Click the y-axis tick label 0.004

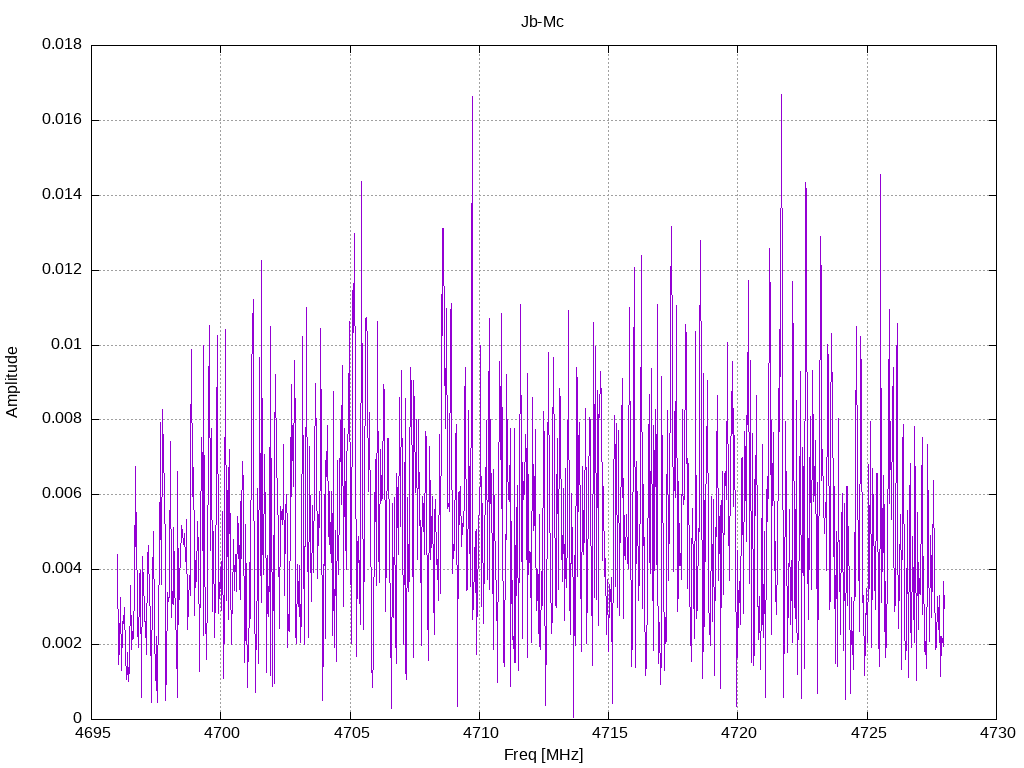[x=62, y=568]
